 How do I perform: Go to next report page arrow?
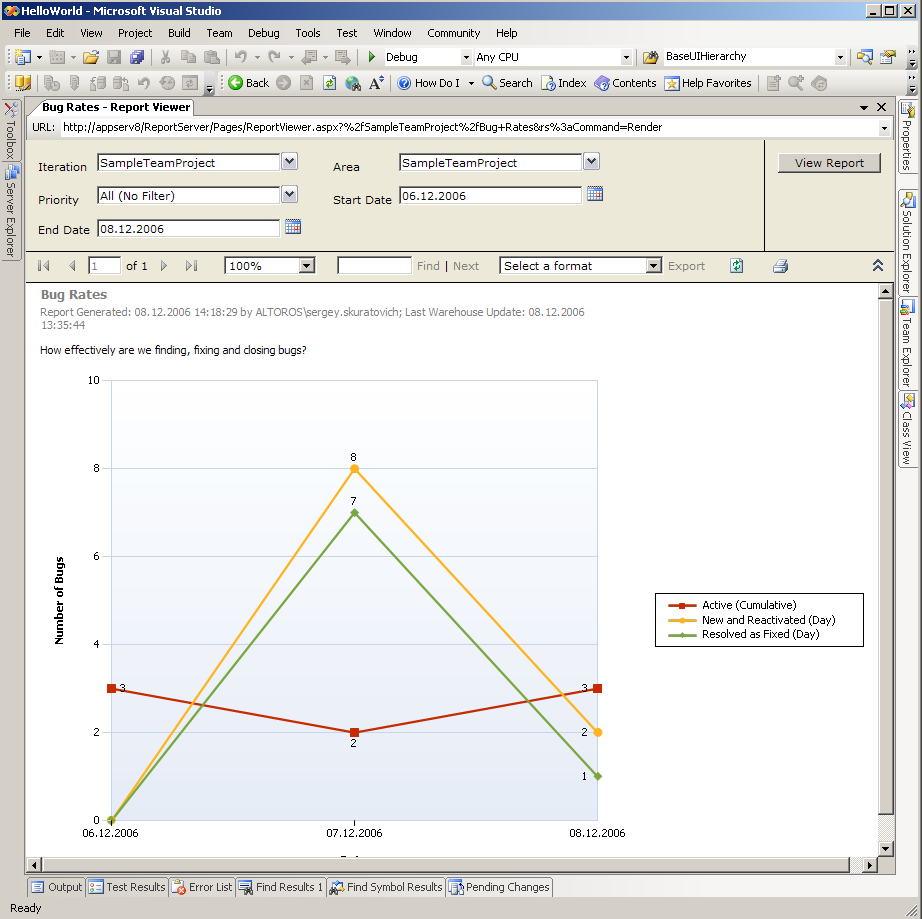coord(163,266)
